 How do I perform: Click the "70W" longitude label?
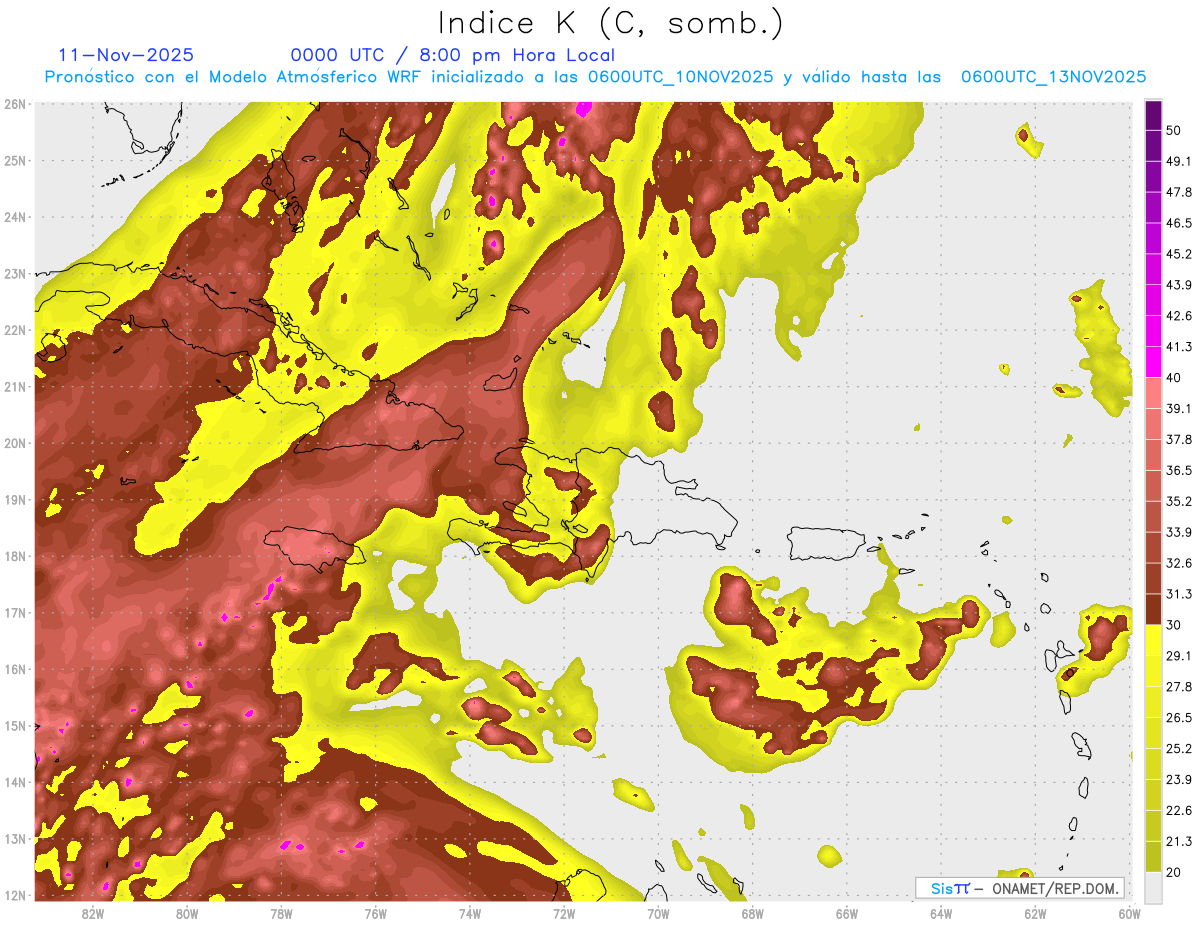[658, 914]
